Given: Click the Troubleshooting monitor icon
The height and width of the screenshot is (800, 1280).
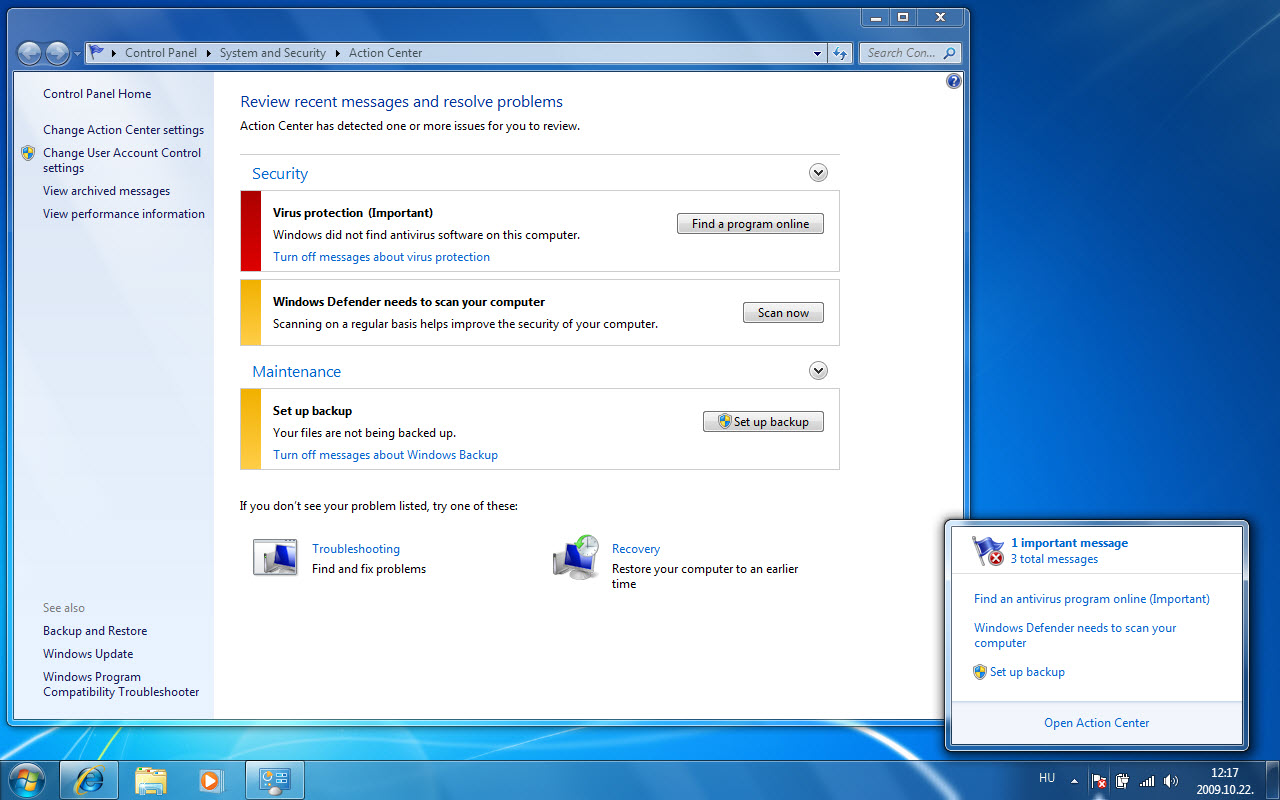Looking at the screenshot, I should point(275,557).
